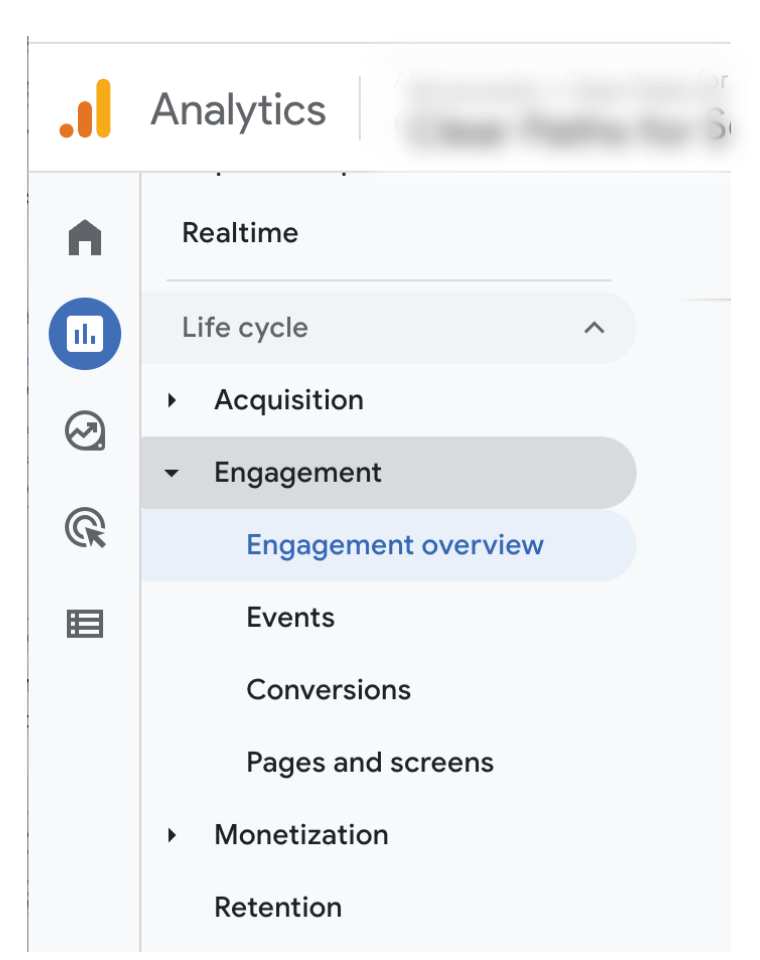760x960 pixels.
Task: Expand the arrow beside Monetization
Action: [x=172, y=835]
